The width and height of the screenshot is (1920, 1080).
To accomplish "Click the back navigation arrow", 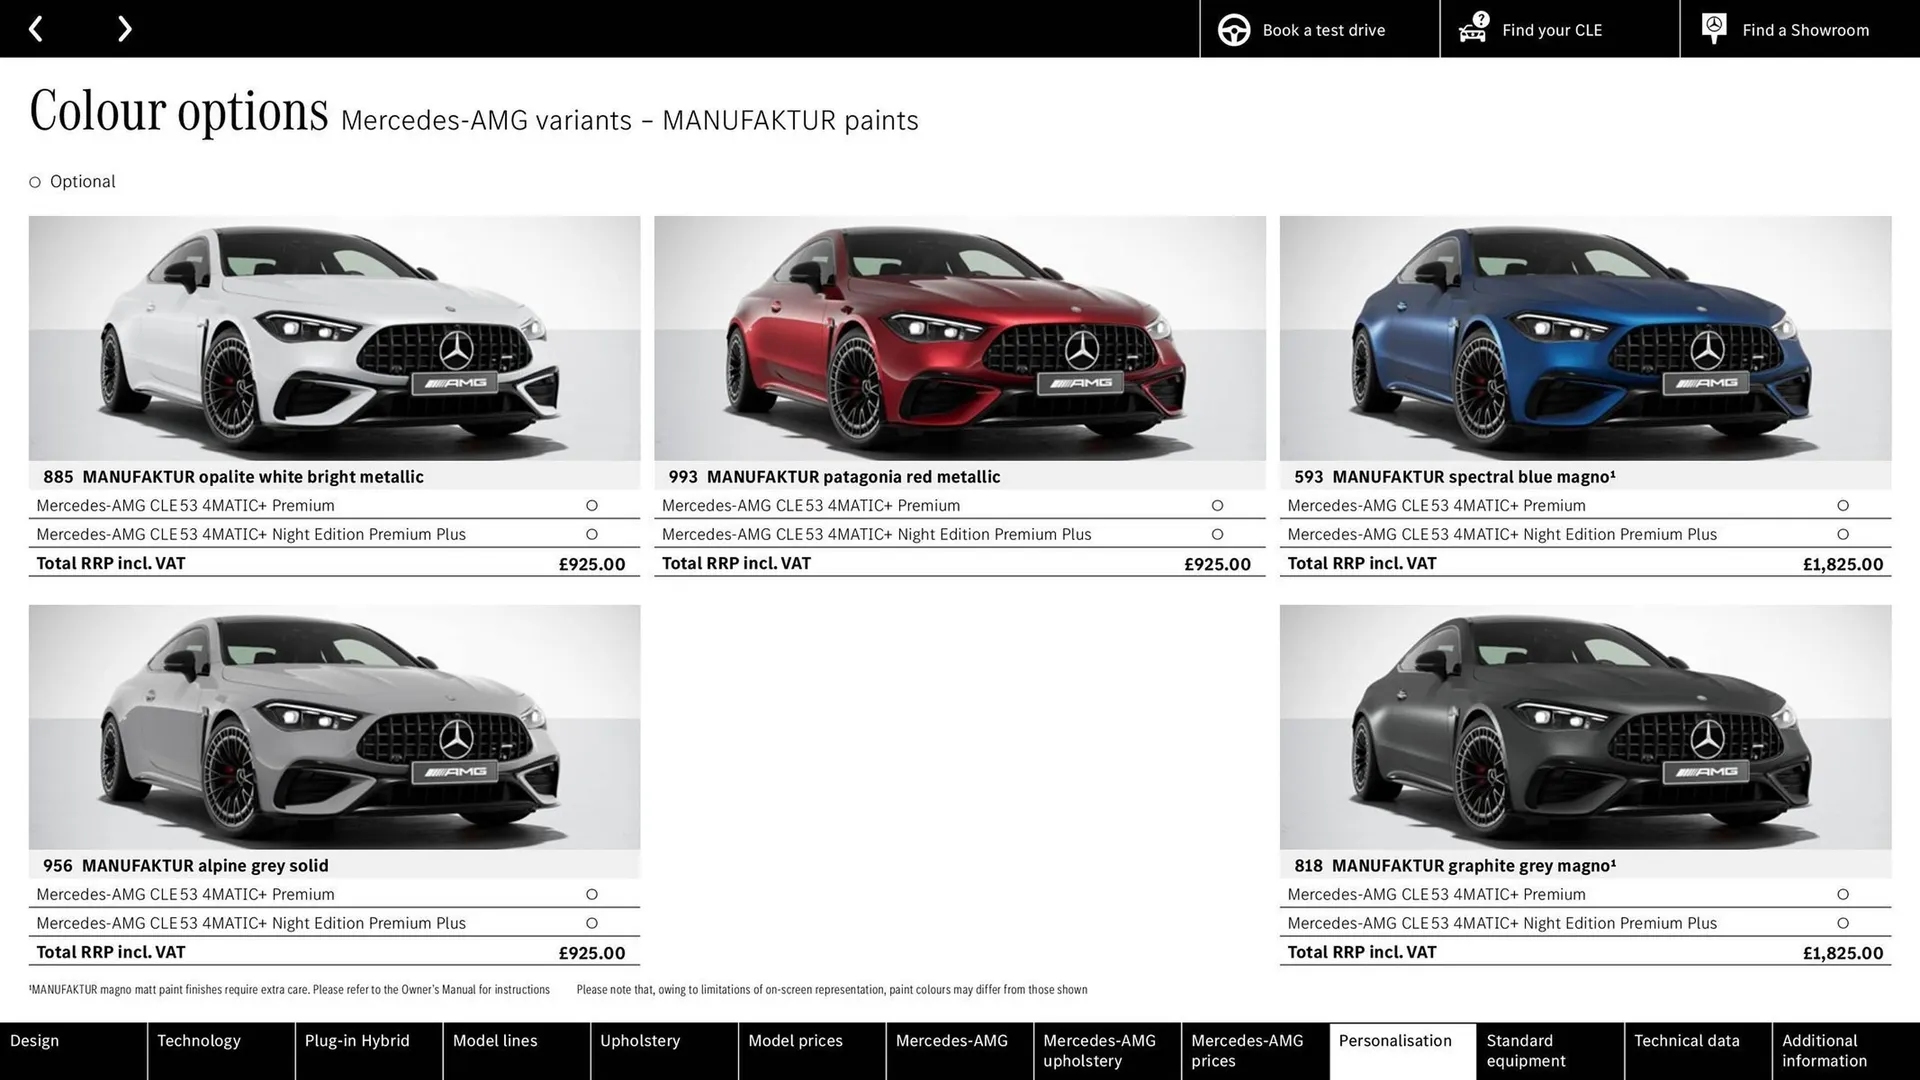I will (36, 28).
